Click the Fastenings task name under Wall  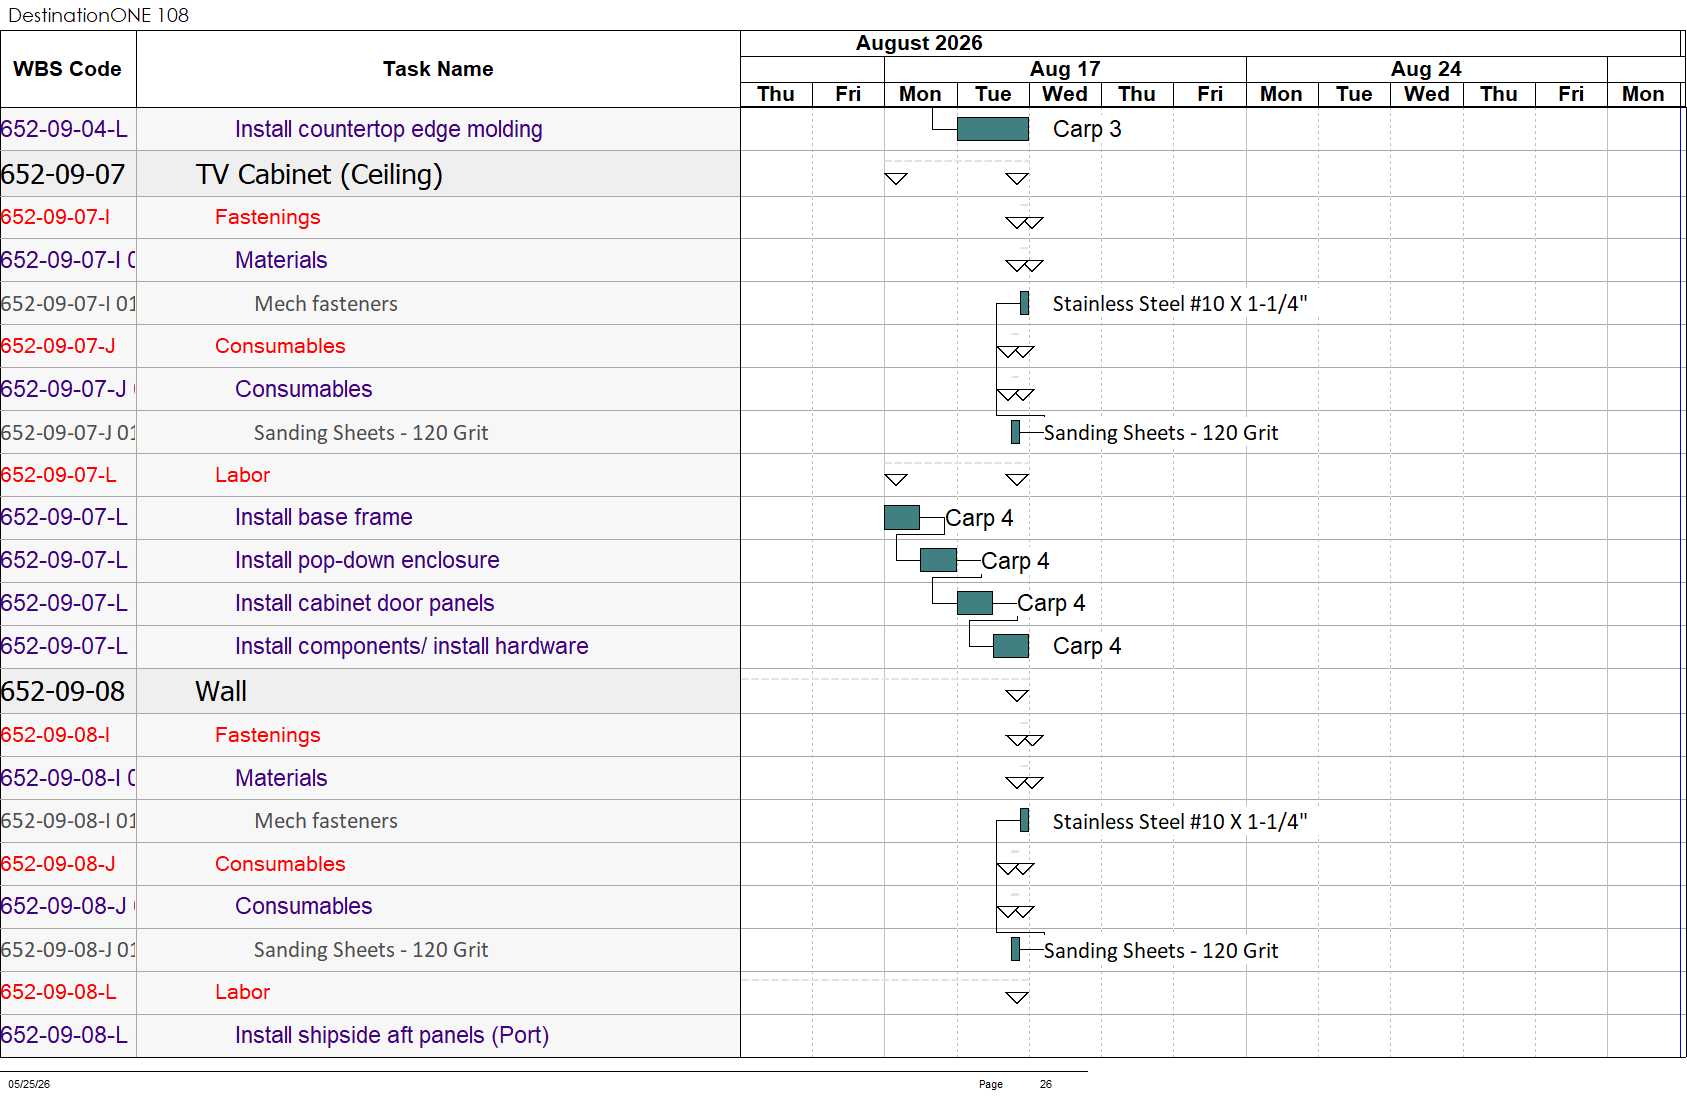[268, 735]
